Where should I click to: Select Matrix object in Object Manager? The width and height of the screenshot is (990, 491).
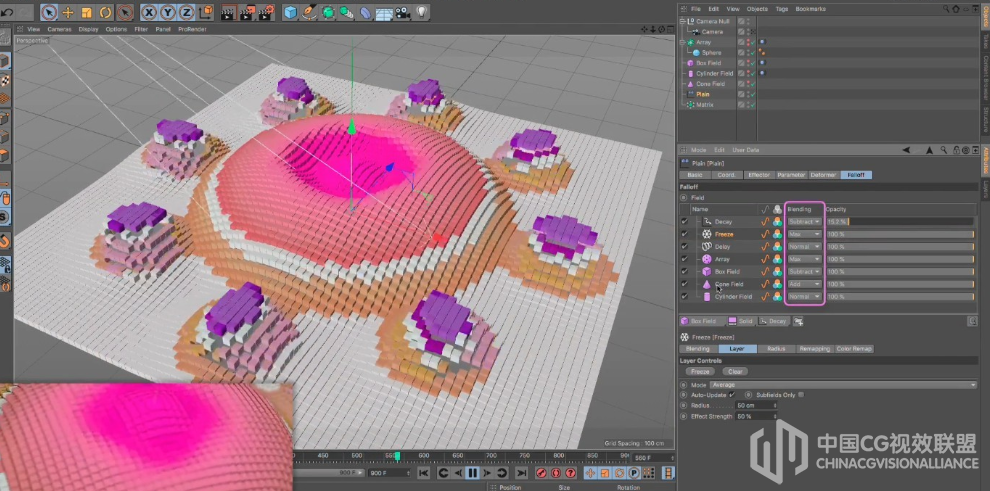coord(705,105)
